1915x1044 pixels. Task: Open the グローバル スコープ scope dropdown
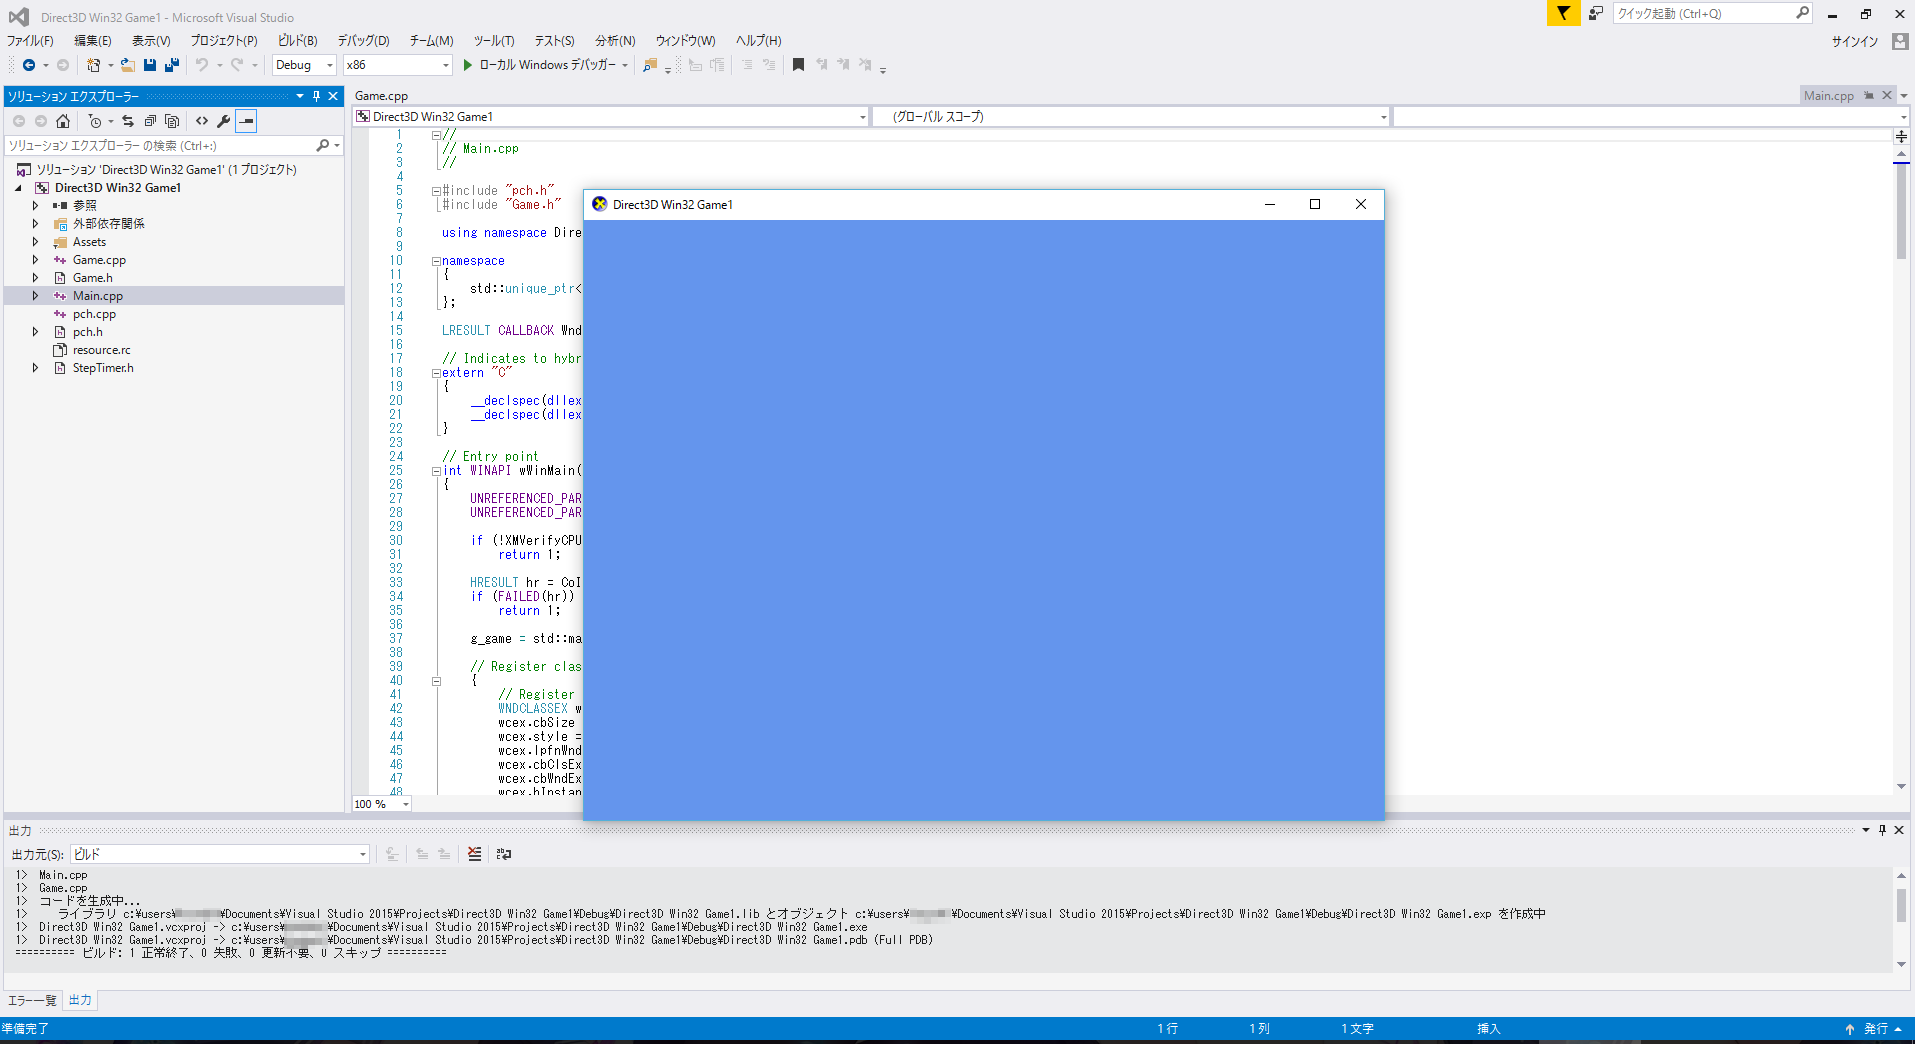click(1131, 117)
